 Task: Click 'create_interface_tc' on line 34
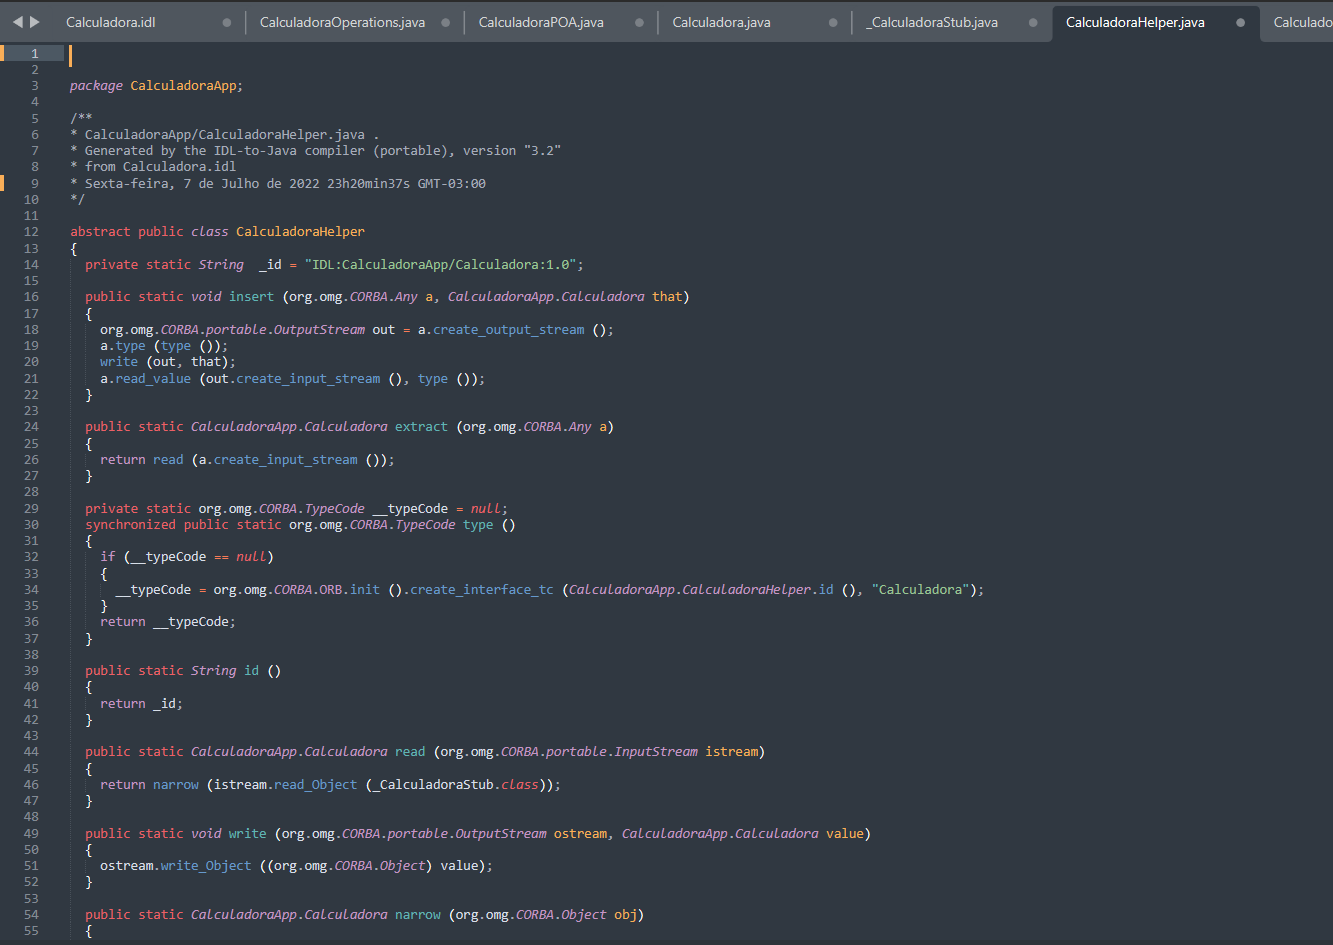(482, 589)
